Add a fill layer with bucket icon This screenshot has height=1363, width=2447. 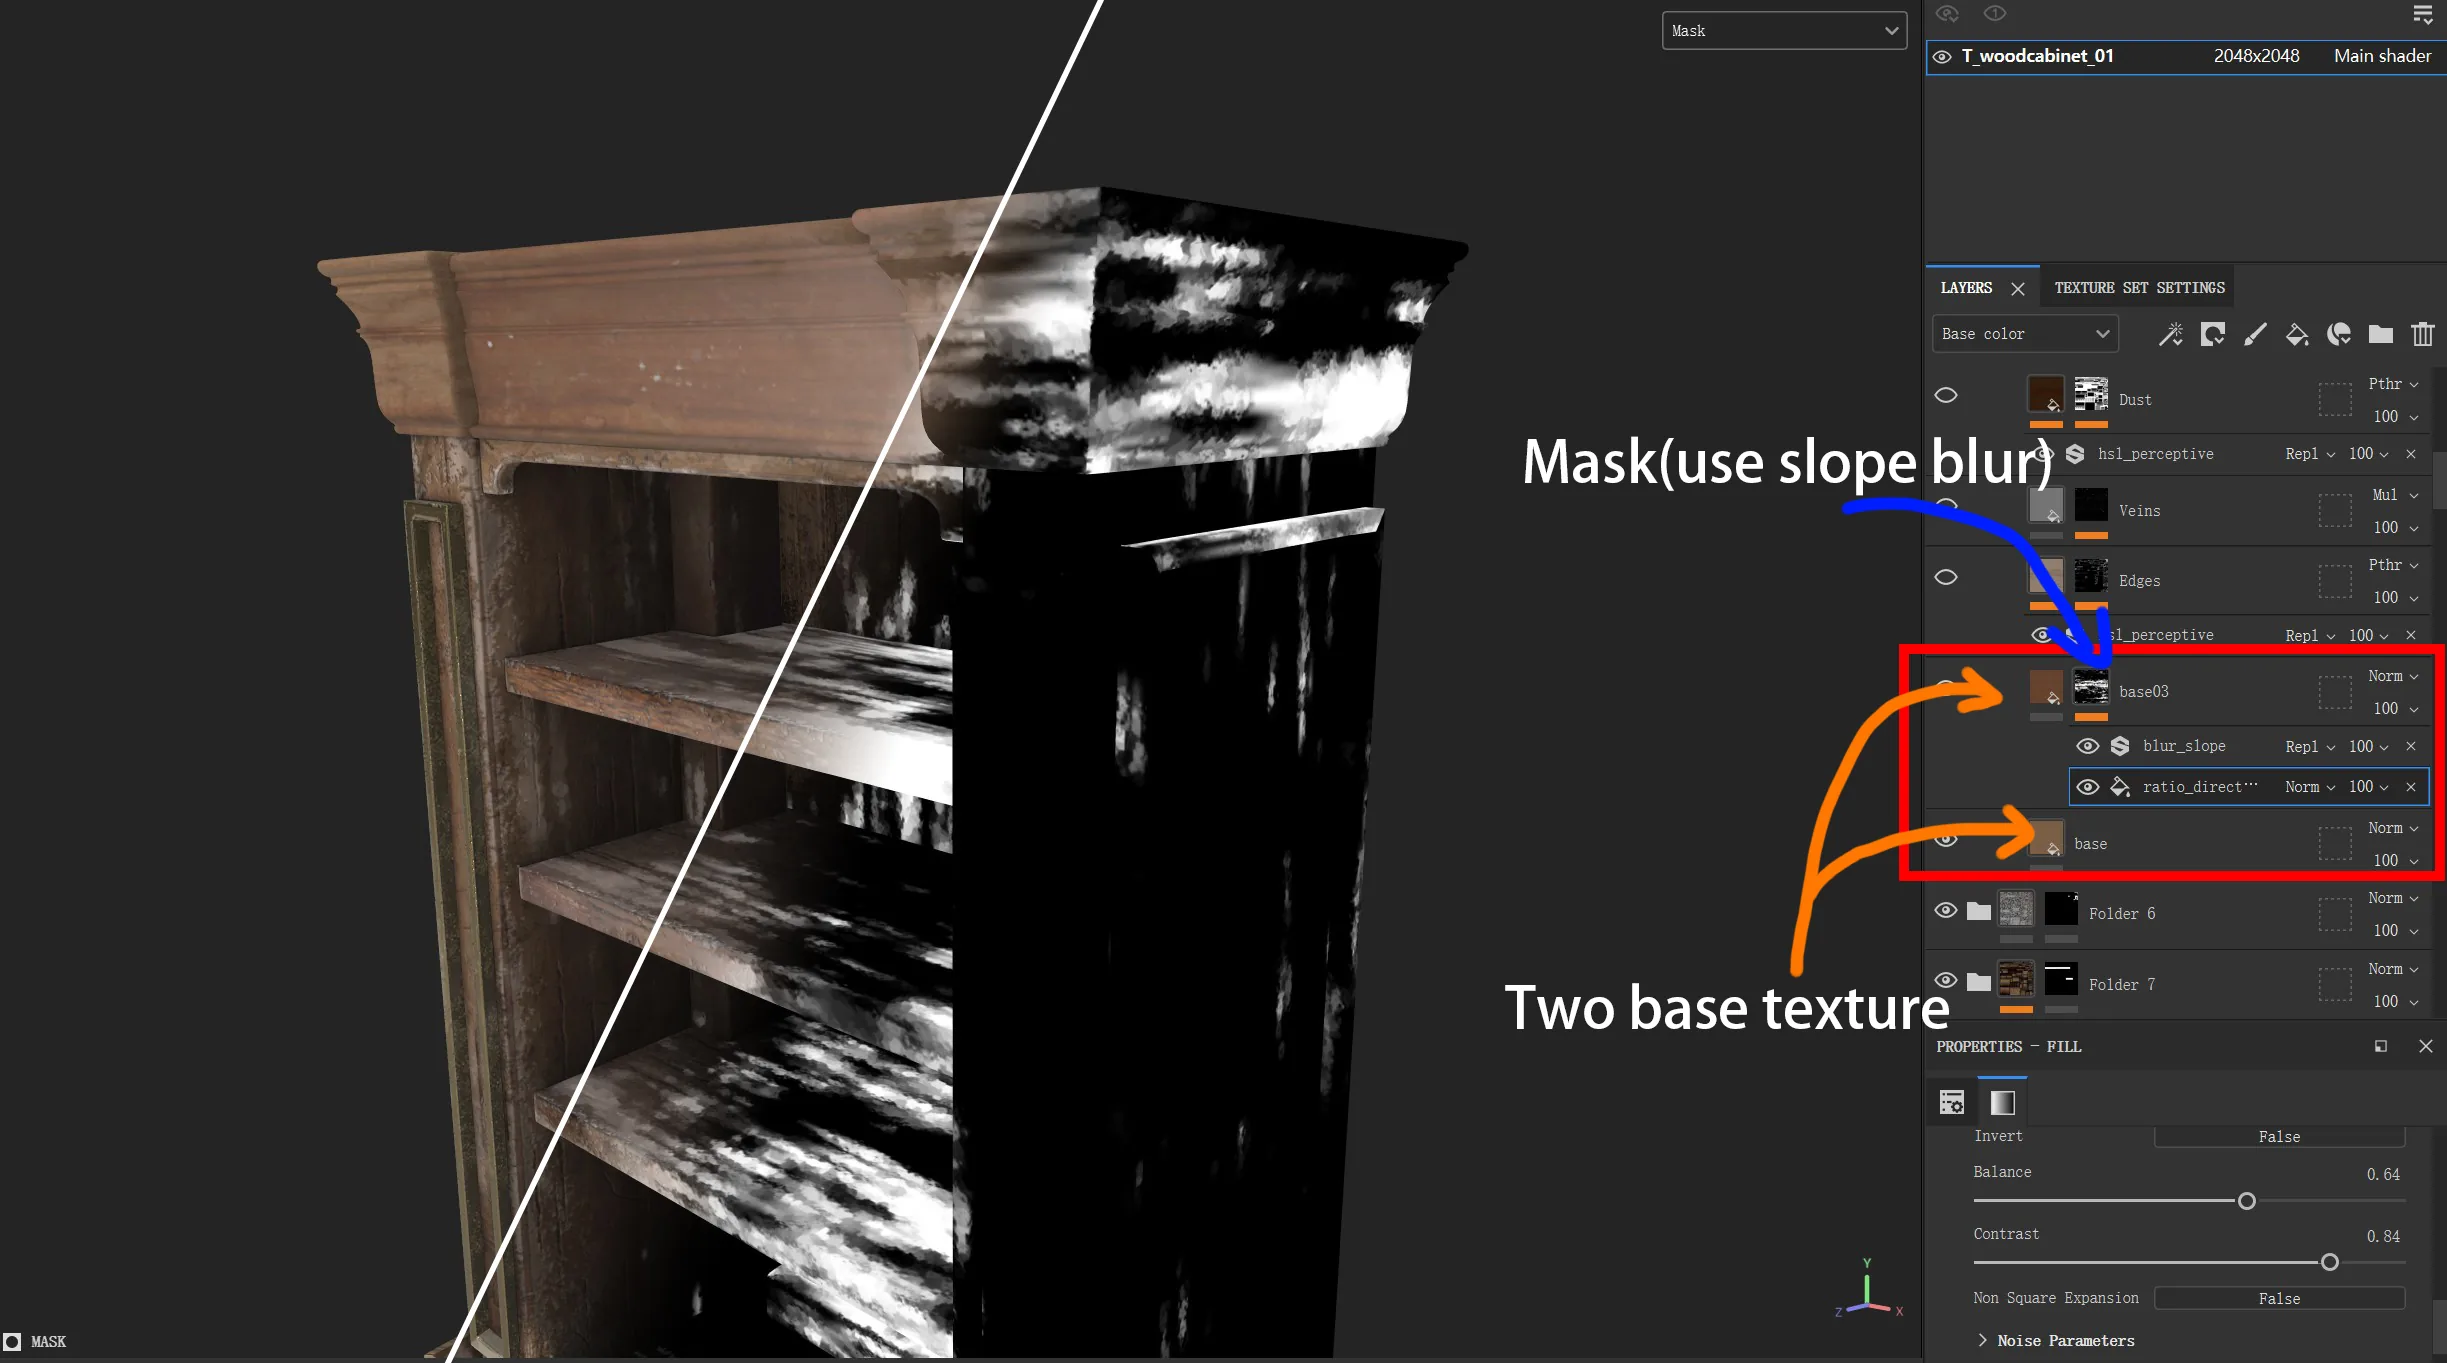pos(2297,334)
